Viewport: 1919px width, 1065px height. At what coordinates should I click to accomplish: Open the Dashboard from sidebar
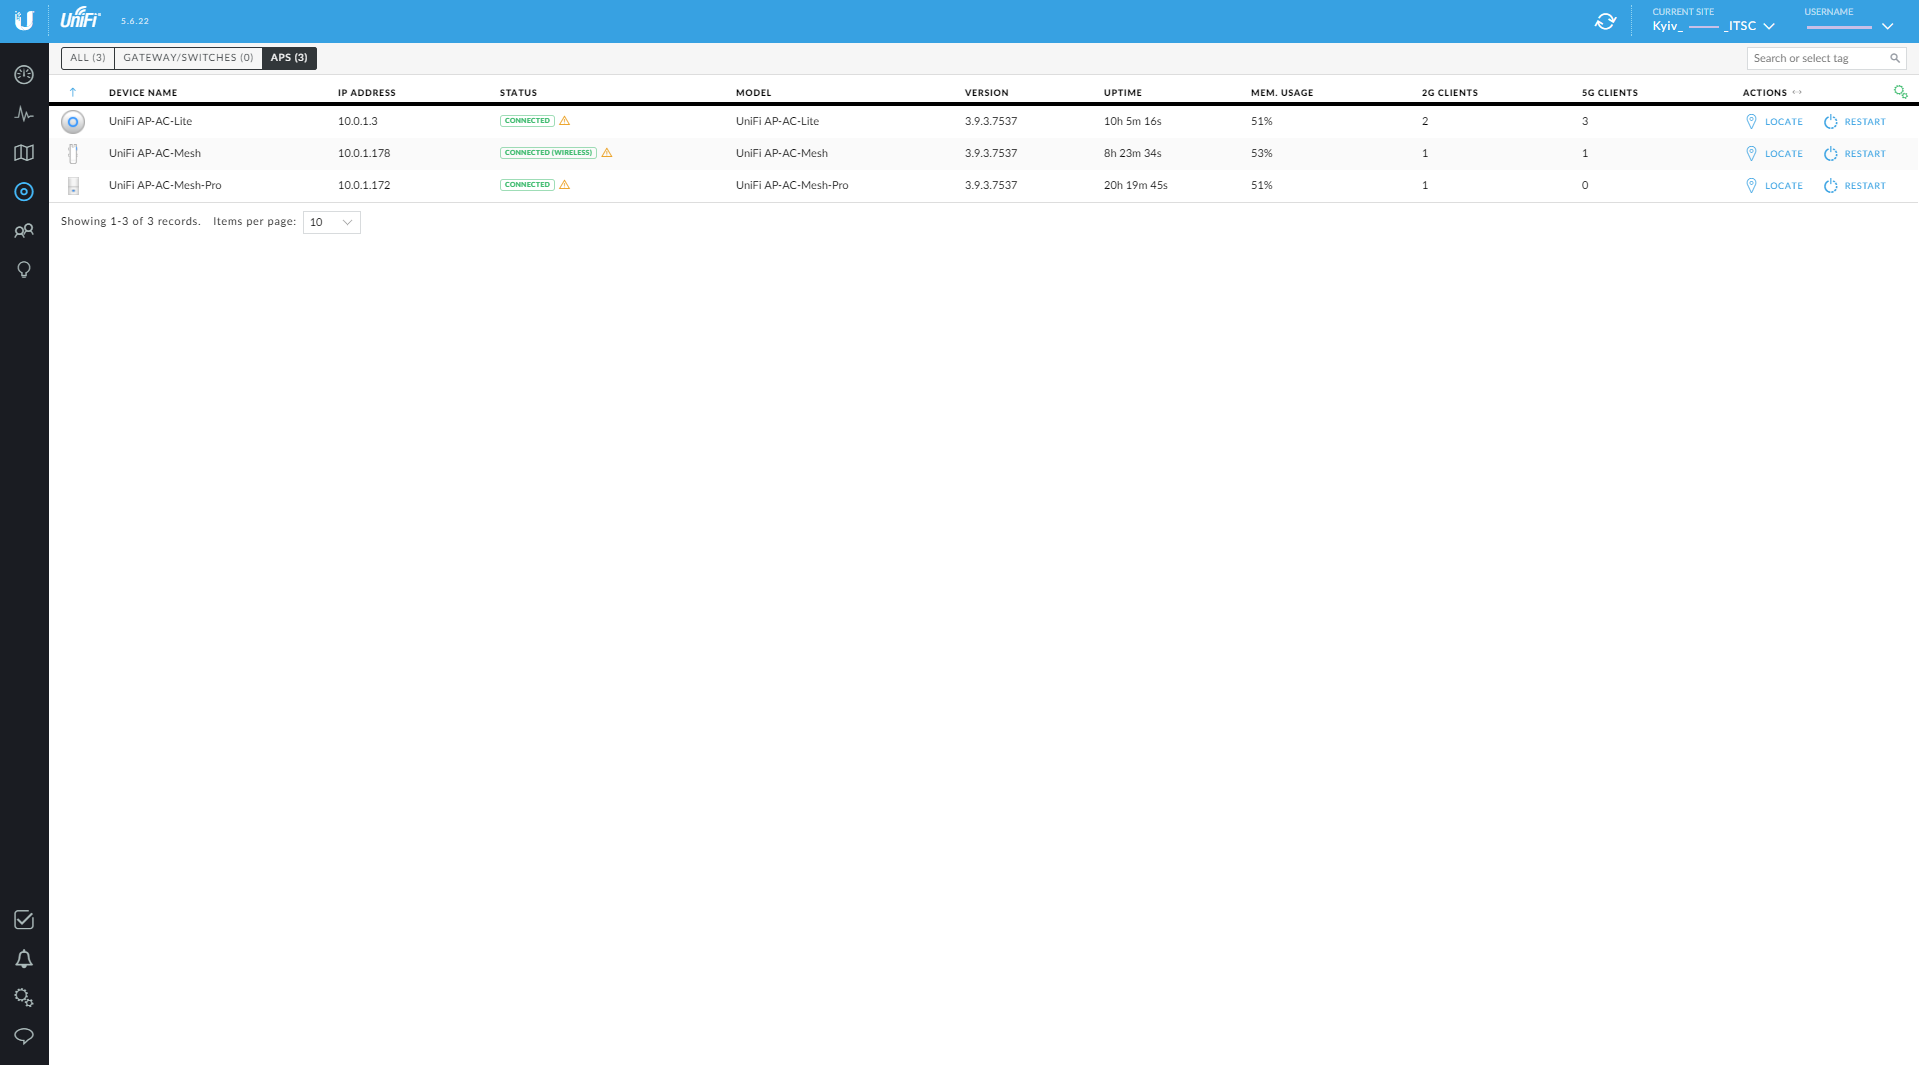coord(24,75)
